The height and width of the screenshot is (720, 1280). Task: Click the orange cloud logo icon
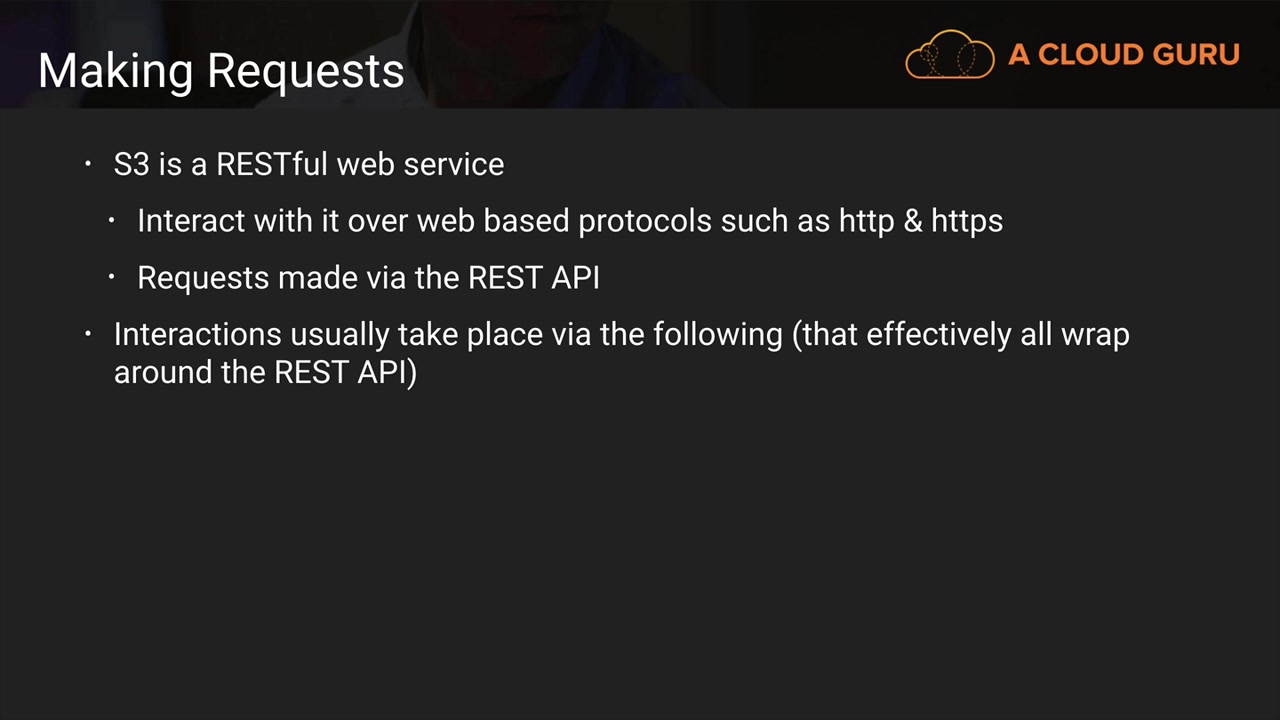949,54
